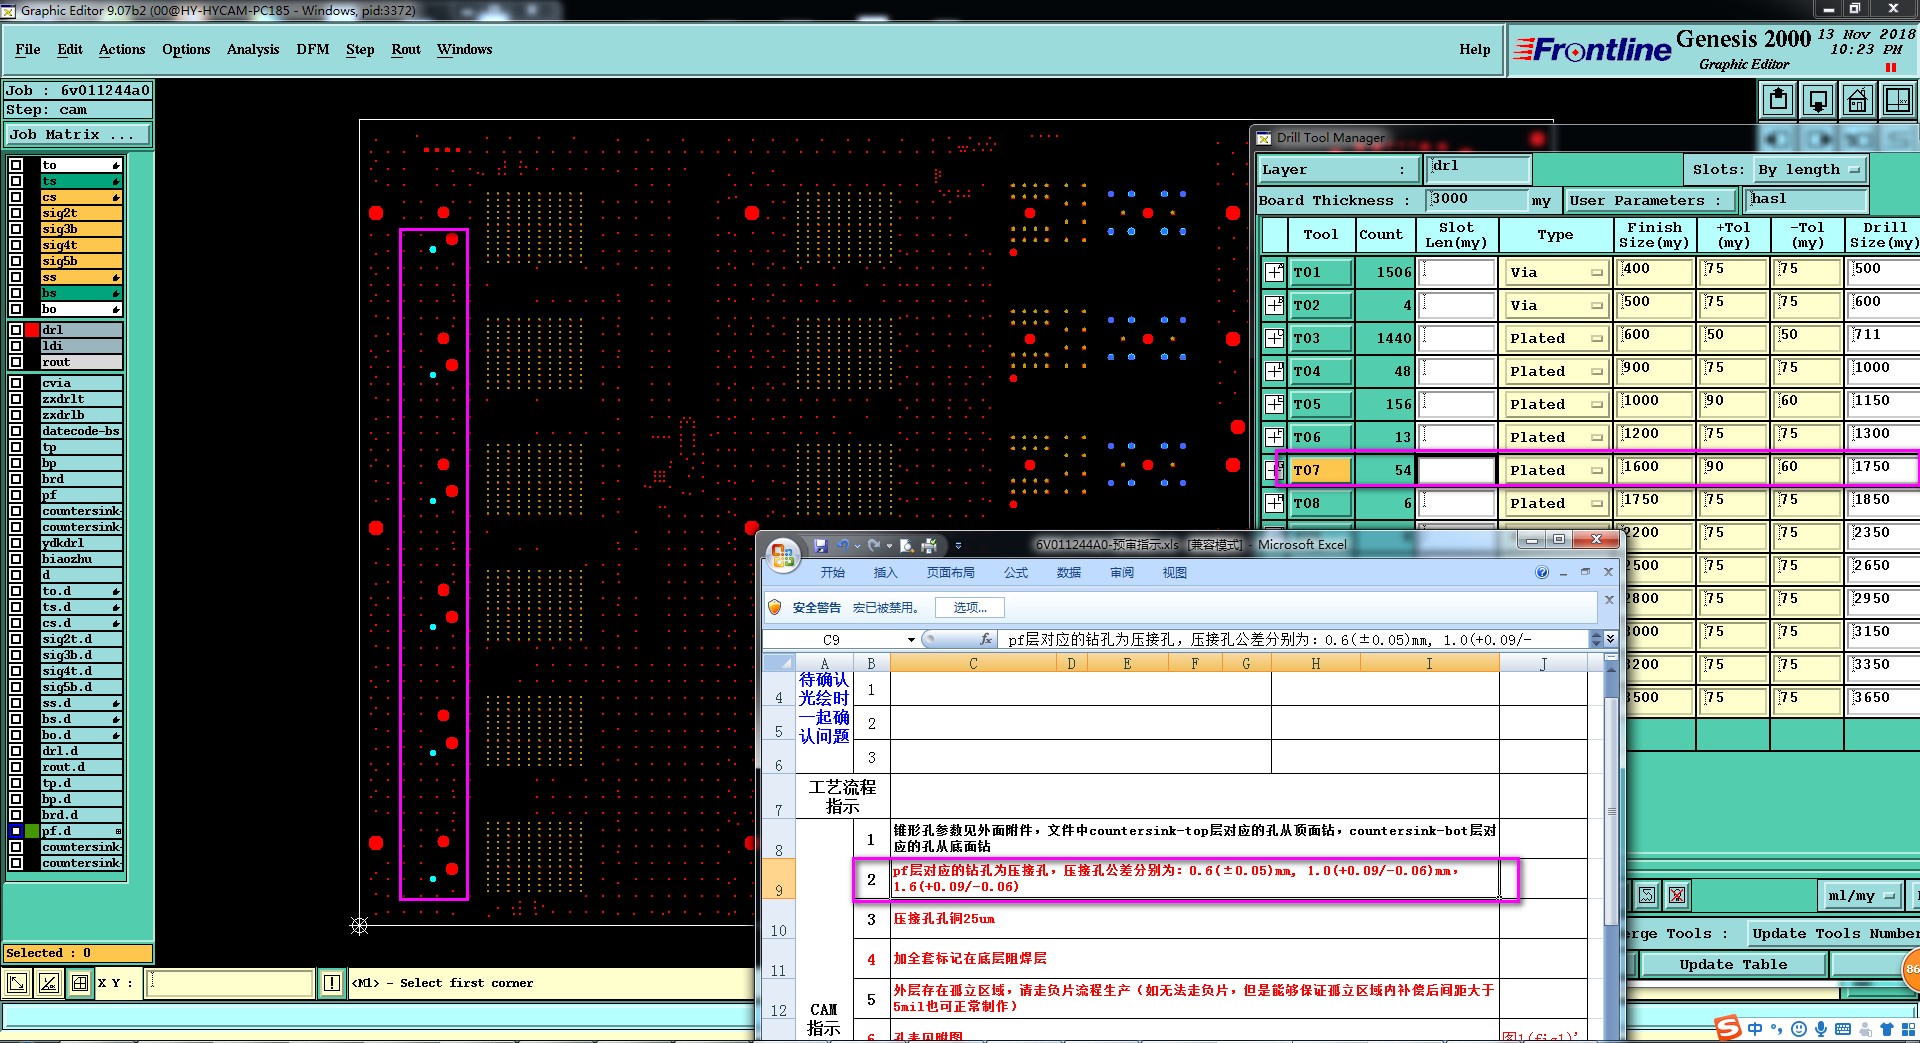Image resolution: width=1920 pixels, height=1043 pixels.
Task: Click the Excel Save icon
Action: [x=821, y=545]
